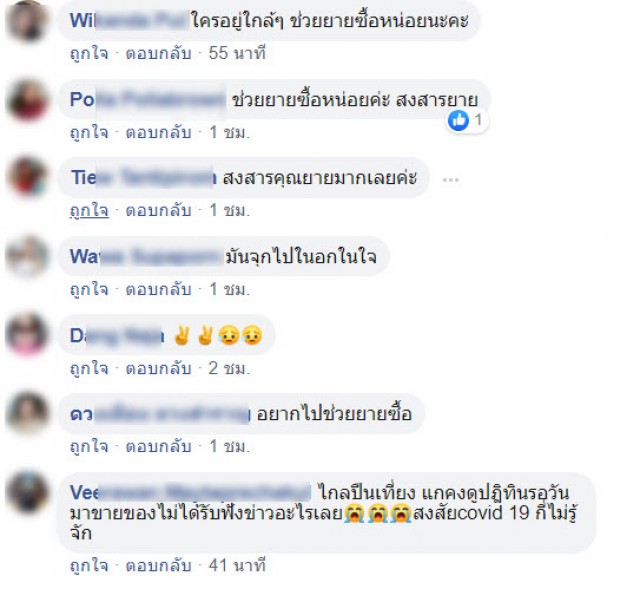Click the blue thumbs-up reaction icon
The image size is (640, 589).
458,120
